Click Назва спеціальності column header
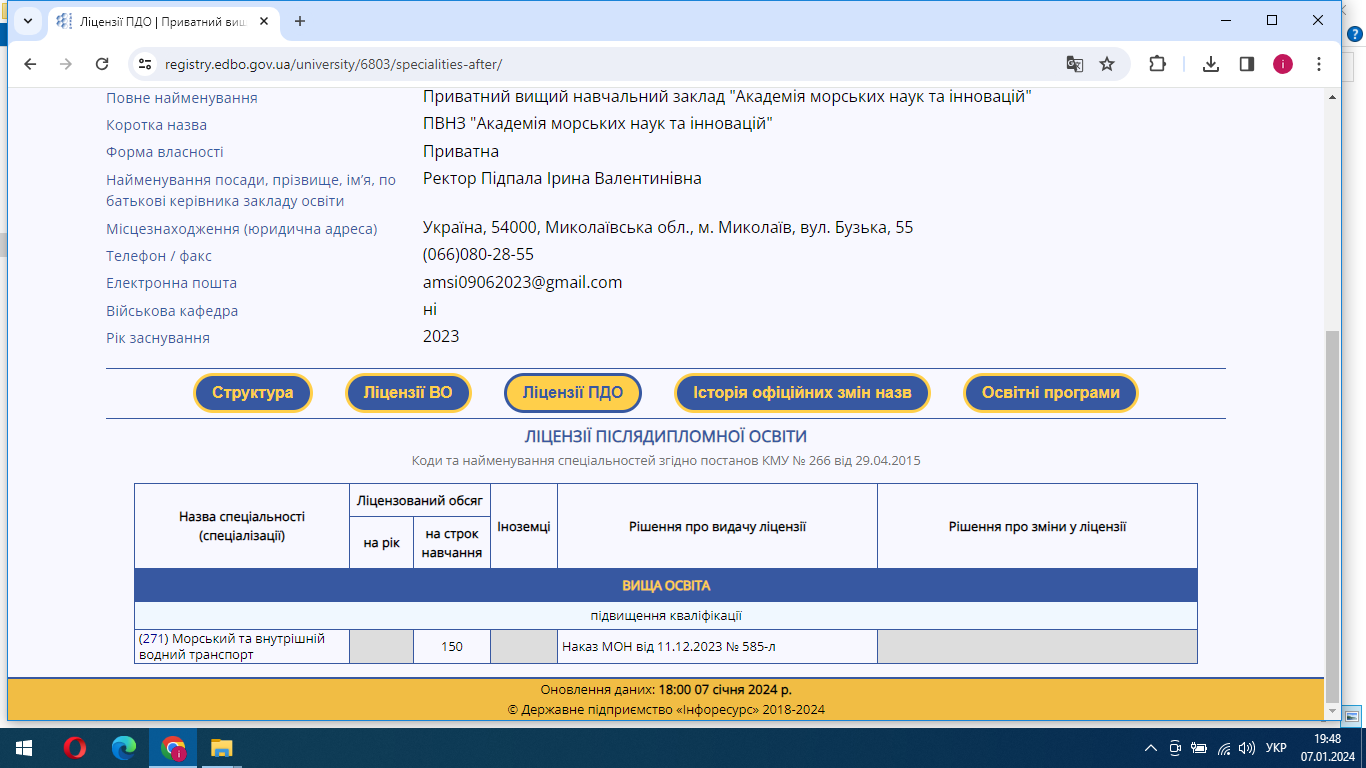The width and height of the screenshot is (1366, 768). [242, 527]
